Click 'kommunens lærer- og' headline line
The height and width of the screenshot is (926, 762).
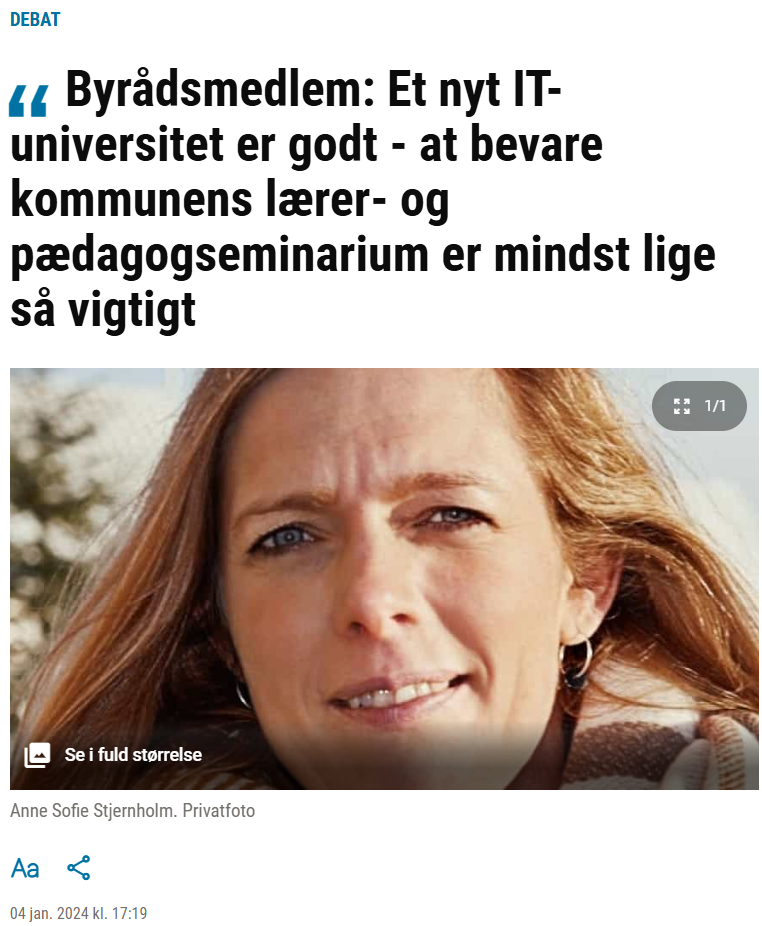(230, 201)
